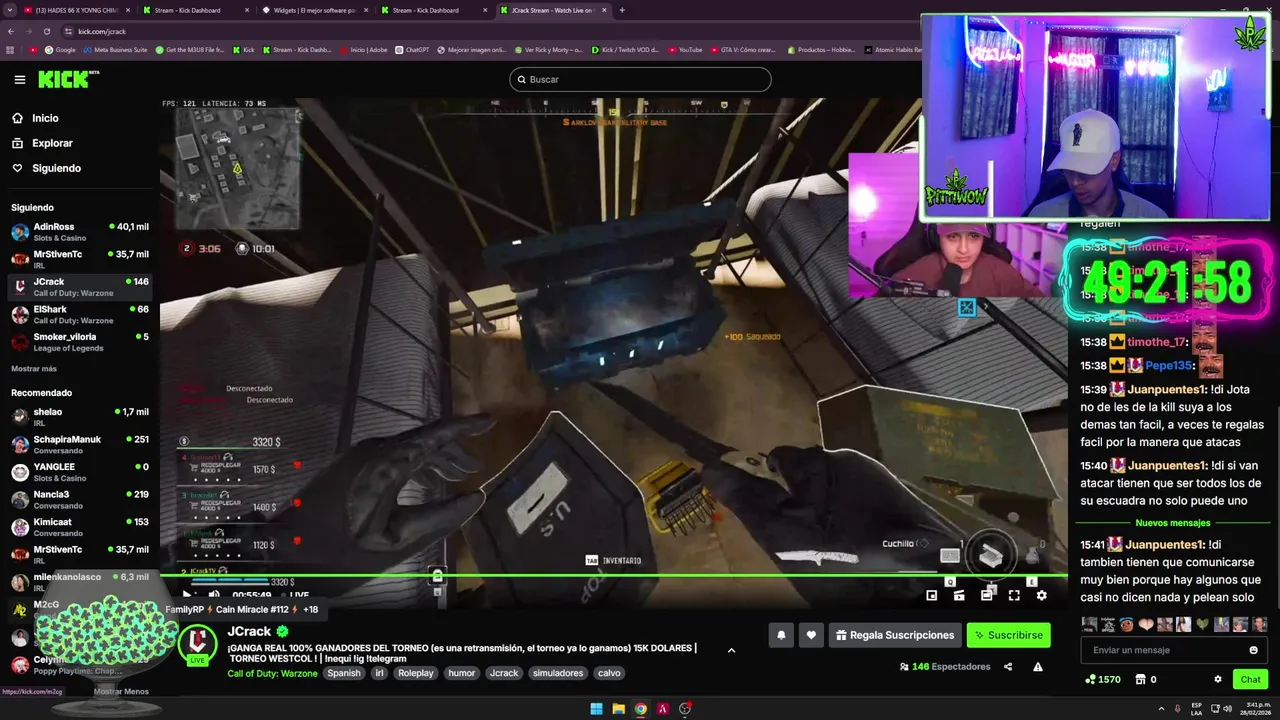Open the YouTube bookmark
Image resolution: width=1280 pixels, height=720 pixels.
click(685, 49)
